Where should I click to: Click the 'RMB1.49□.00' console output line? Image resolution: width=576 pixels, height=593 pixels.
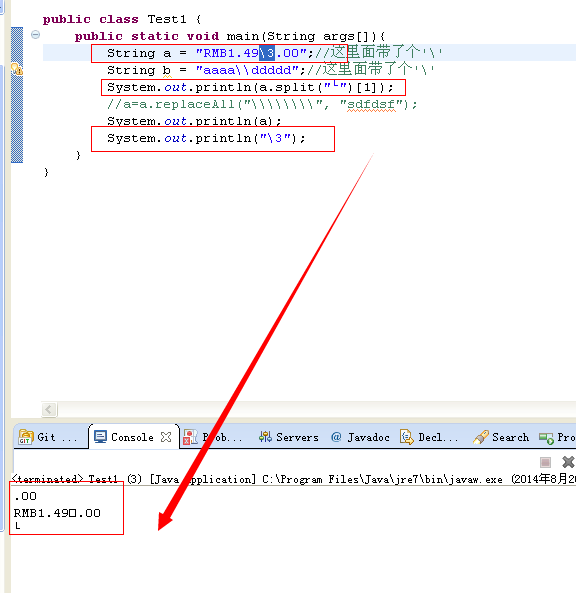pyautogui.click(x=57, y=513)
